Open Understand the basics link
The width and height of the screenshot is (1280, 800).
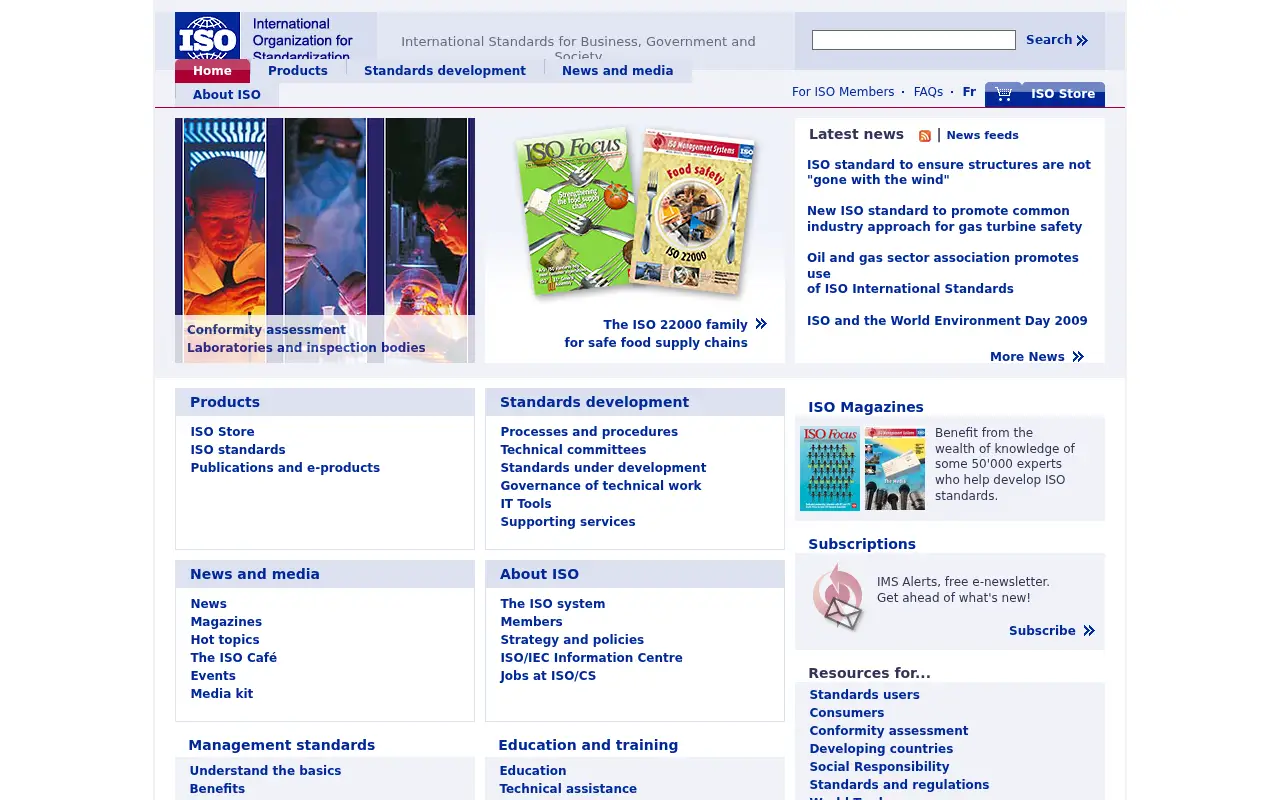tap(265, 771)
